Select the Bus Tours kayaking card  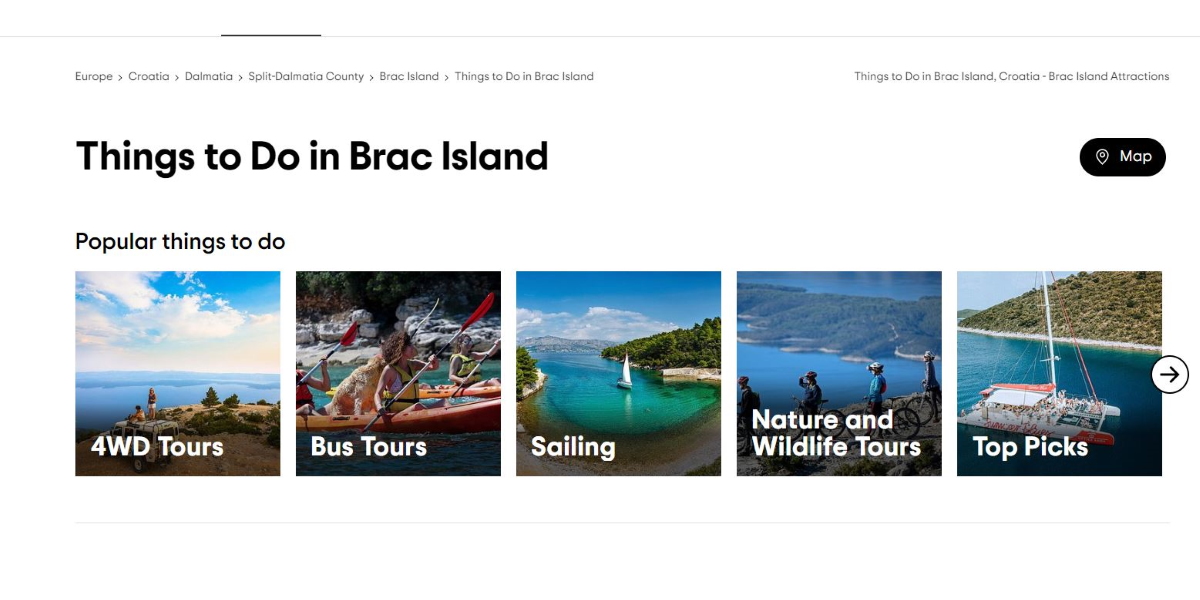tap(398, 373)
